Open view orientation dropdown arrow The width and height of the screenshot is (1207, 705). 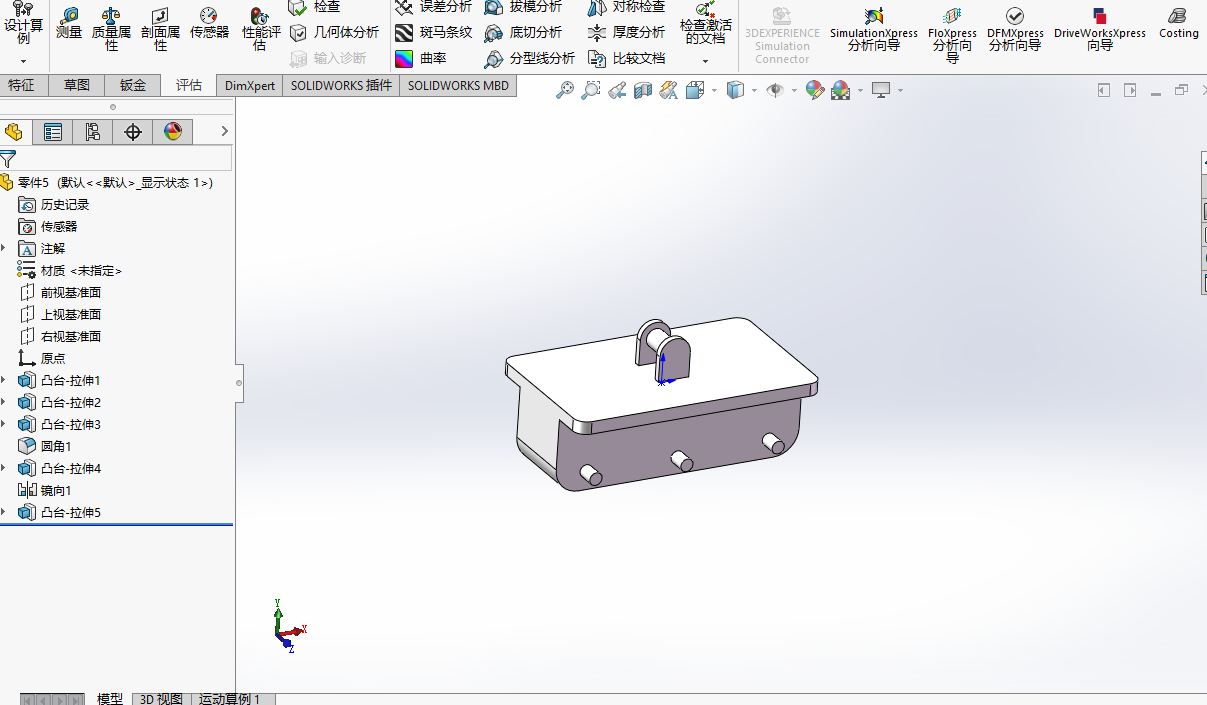[x=714, y=91]
